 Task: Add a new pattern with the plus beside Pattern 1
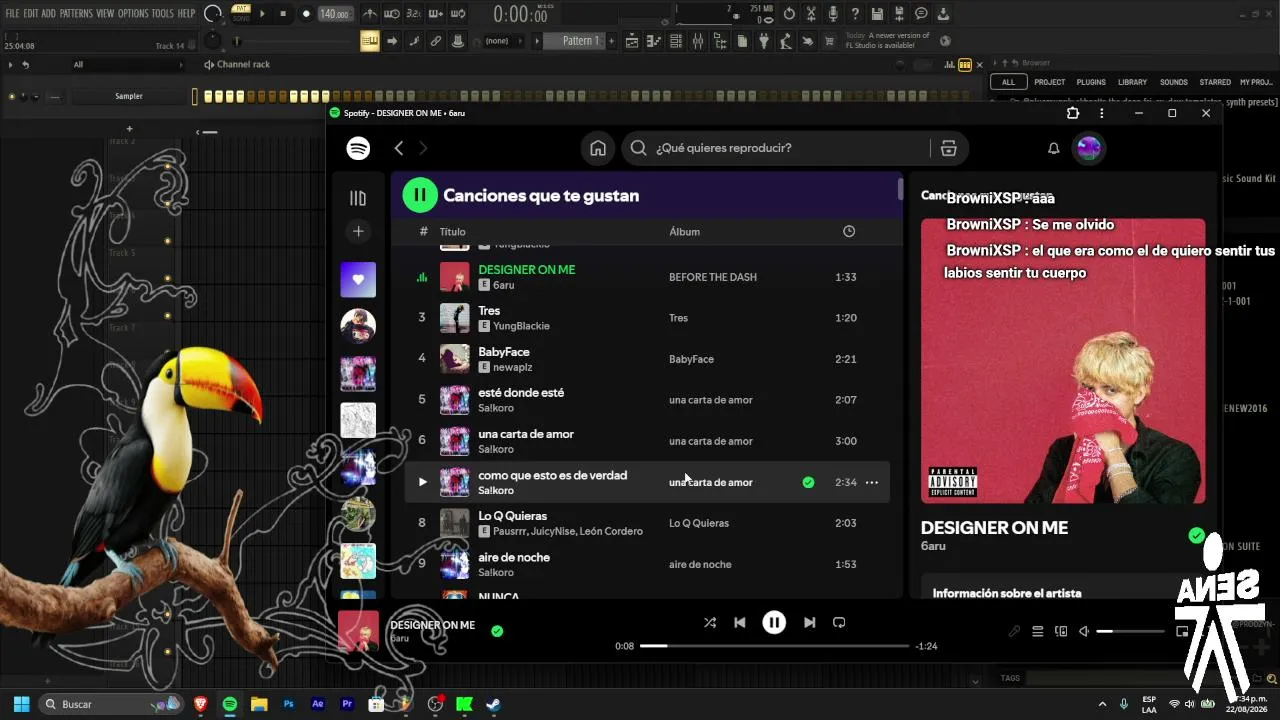click(610, 41)
